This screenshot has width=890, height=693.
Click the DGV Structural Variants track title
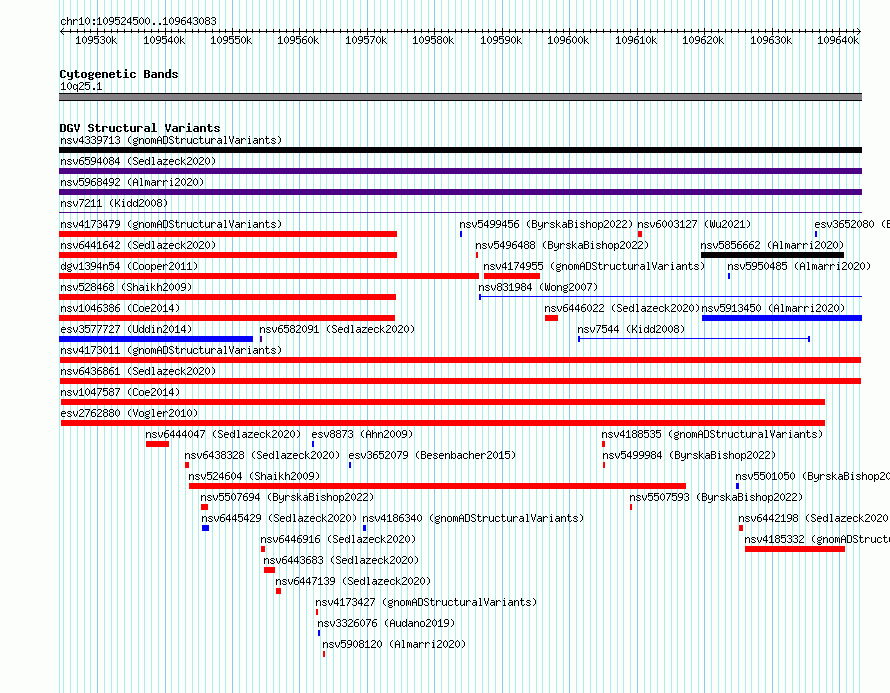click(x=140, y=128)
